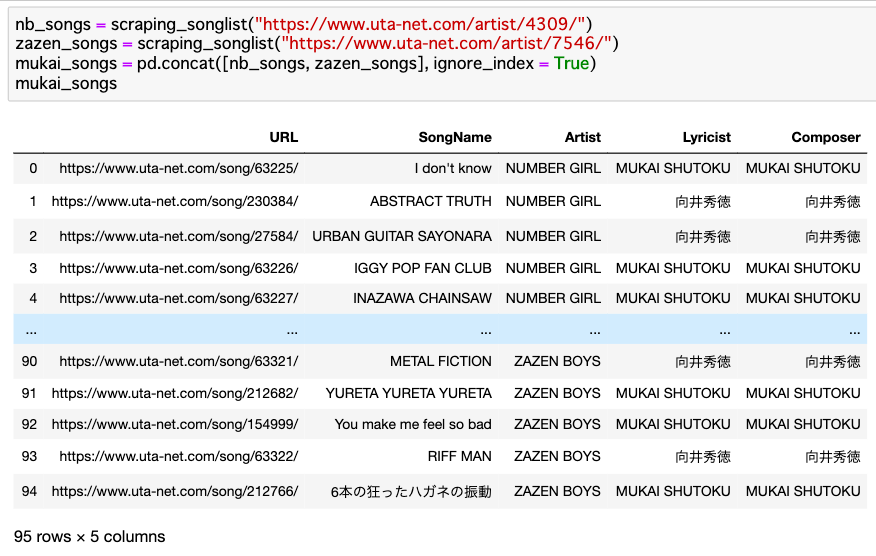Click URL cell for song/63321
The width and height of the screenshot is (876, 556).
pos(179,362)
